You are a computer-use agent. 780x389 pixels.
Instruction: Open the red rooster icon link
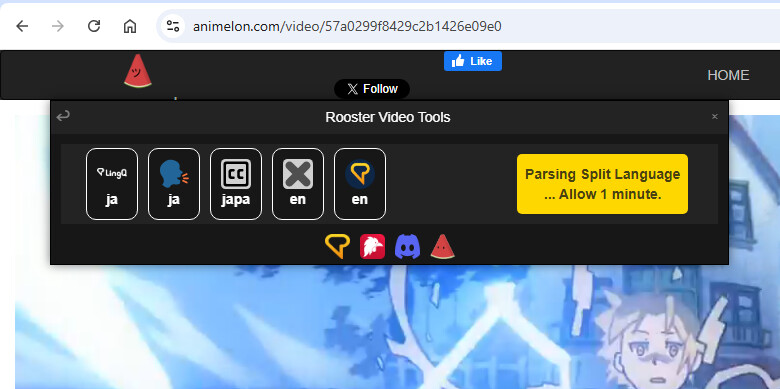372,247
